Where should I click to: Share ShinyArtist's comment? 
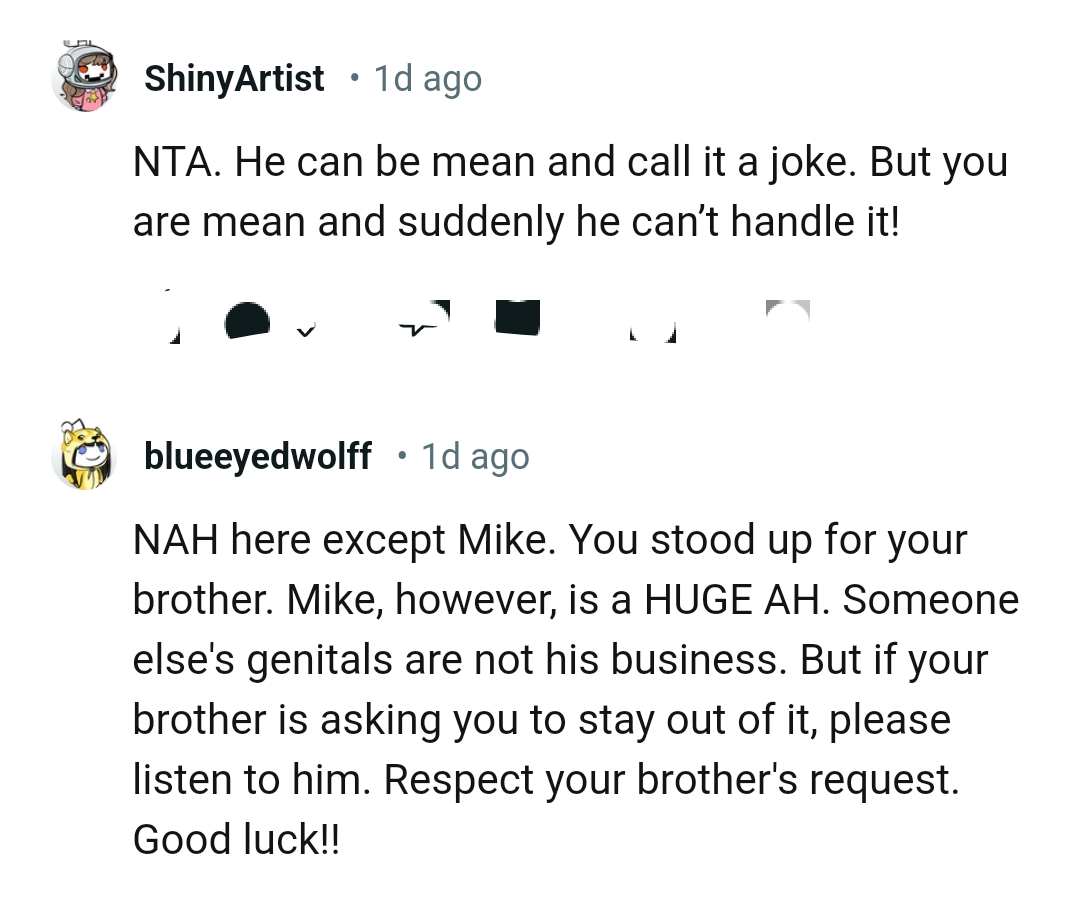pos(650,320)
